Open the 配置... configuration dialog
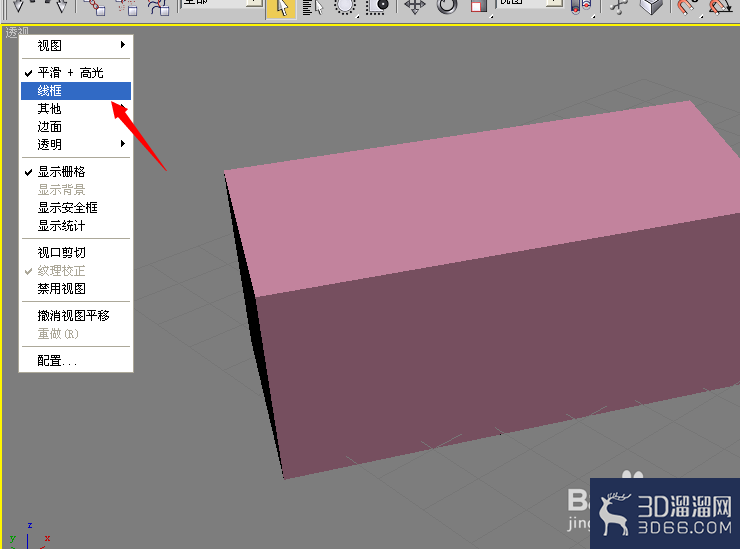 pyautogui.click(x=76, y=361)
